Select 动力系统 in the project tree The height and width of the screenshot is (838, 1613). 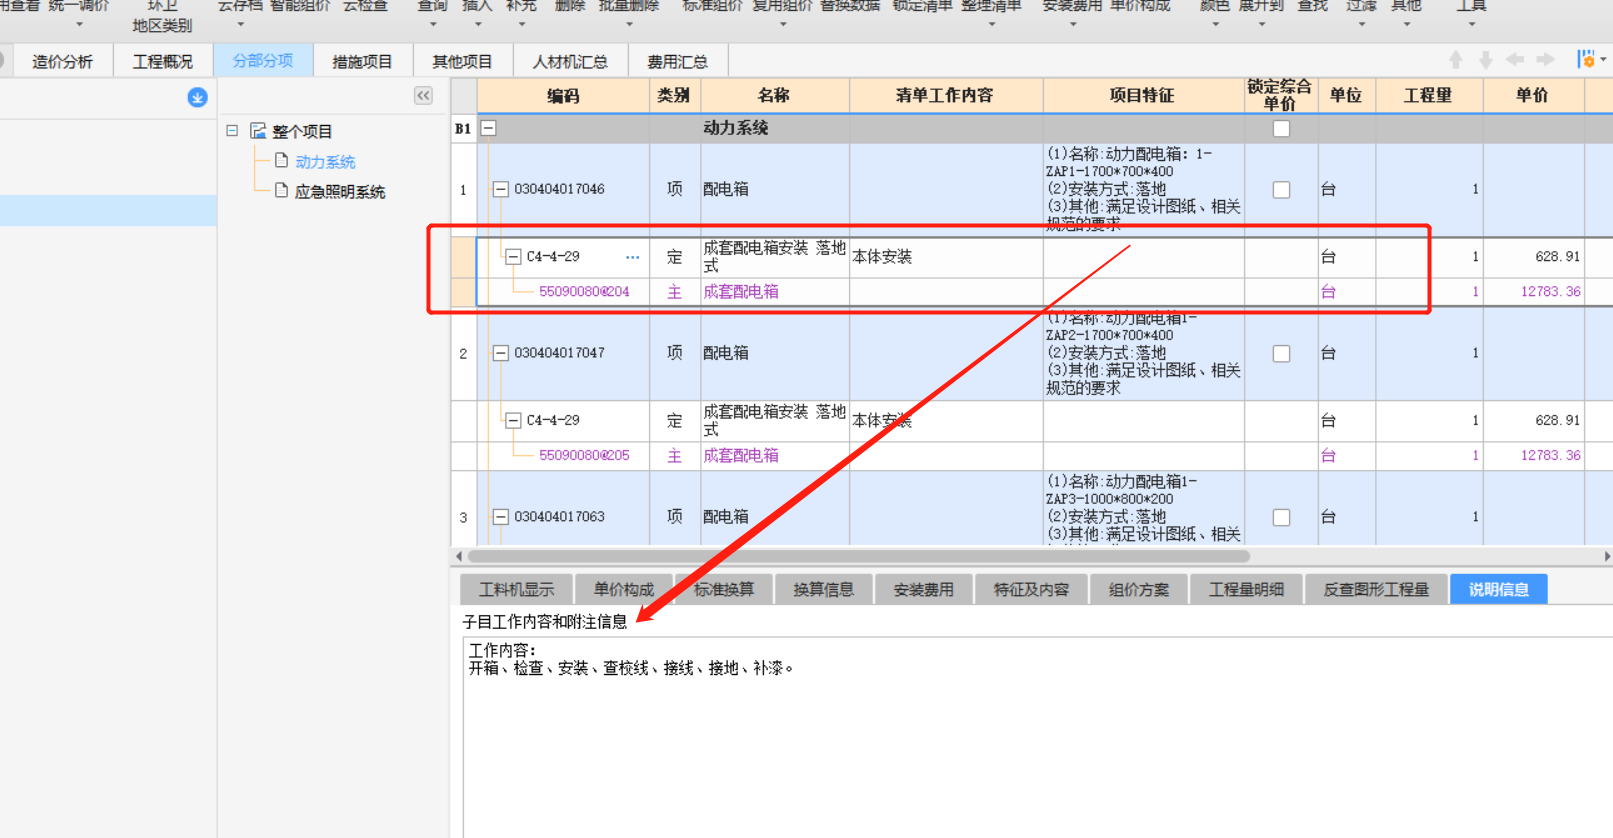pos(325,162)
